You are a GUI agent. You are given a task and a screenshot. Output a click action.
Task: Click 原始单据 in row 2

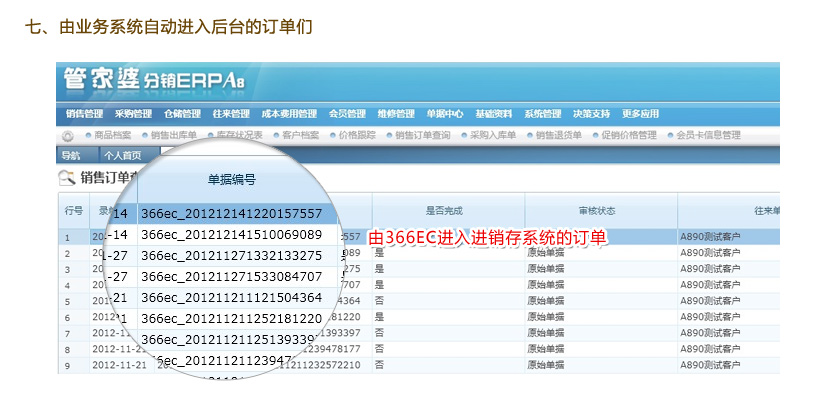click(546, 253)
